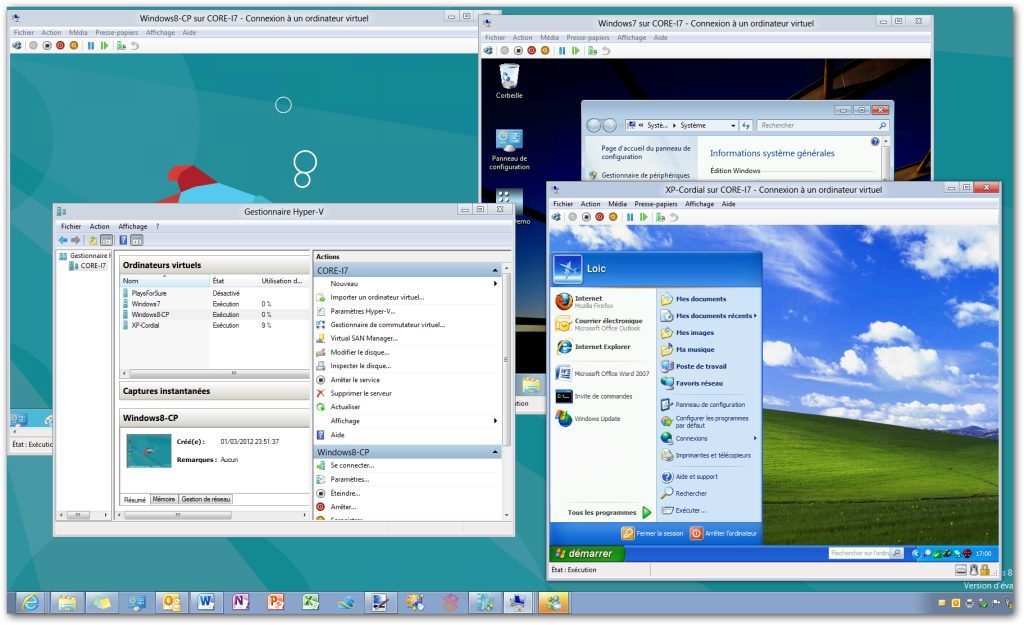Open Mozilla Firefox from XP start menu

pyautogui.click(x=593, y=302)
